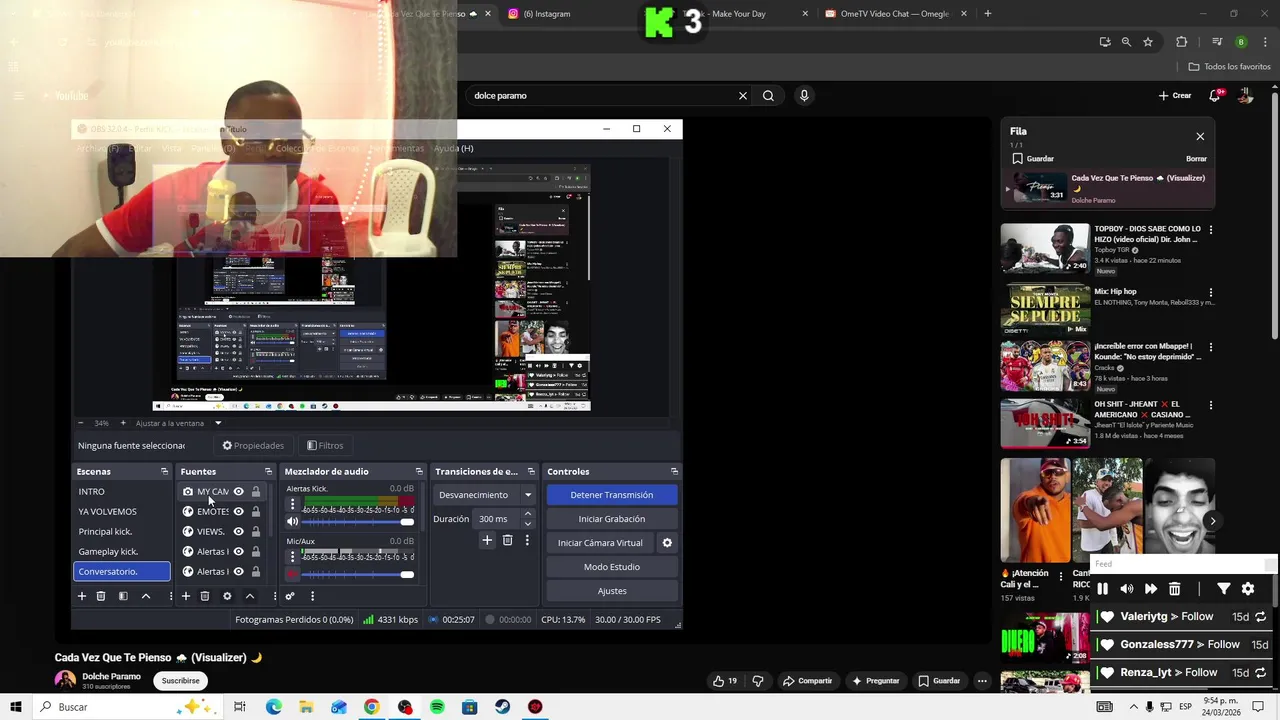The image size is (1280, 720).
Task: Open scene filters icon in Escenas toolbar
Action: coord(123,596)
